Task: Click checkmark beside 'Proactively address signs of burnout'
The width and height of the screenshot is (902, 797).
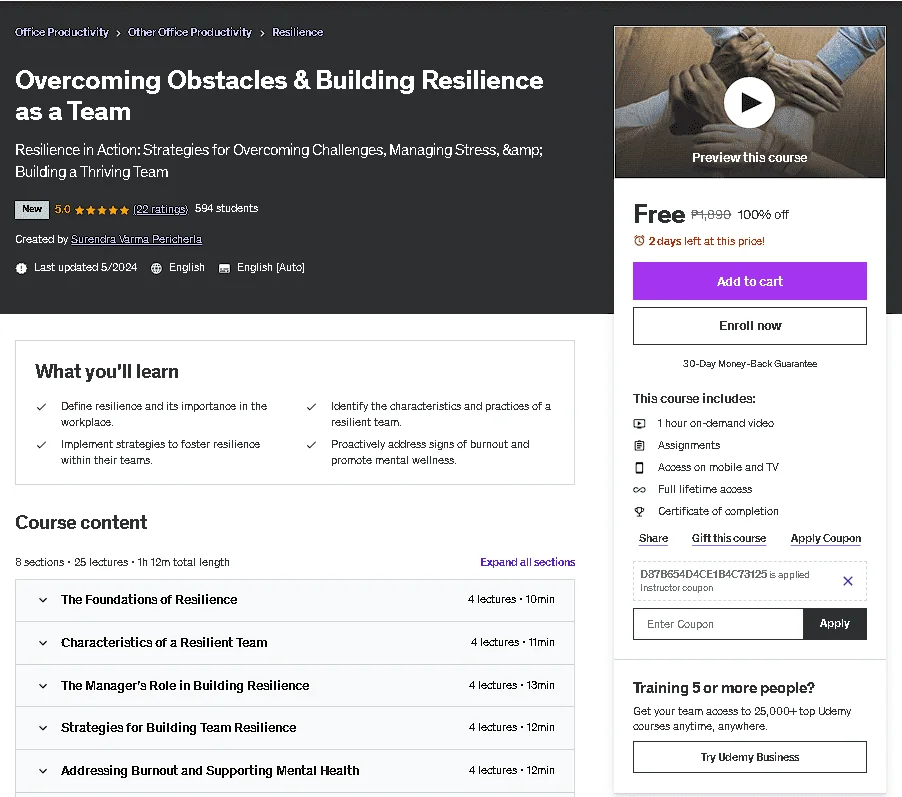Action: point(311,445)
